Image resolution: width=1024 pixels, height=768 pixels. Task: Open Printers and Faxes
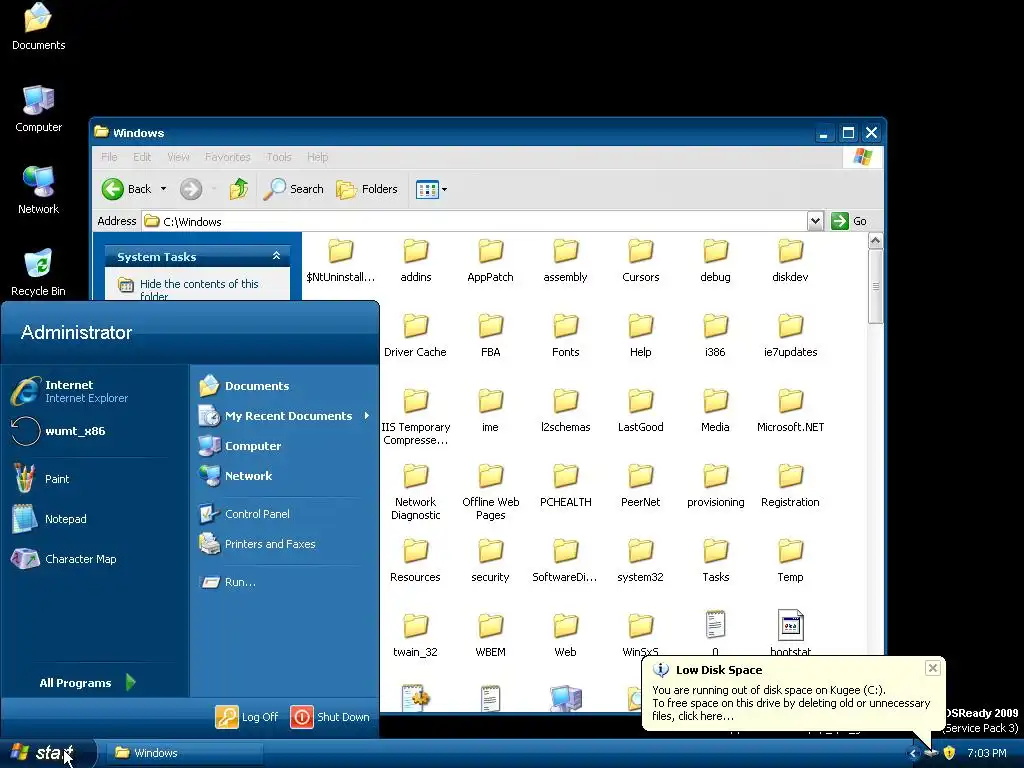coord(257,544)
